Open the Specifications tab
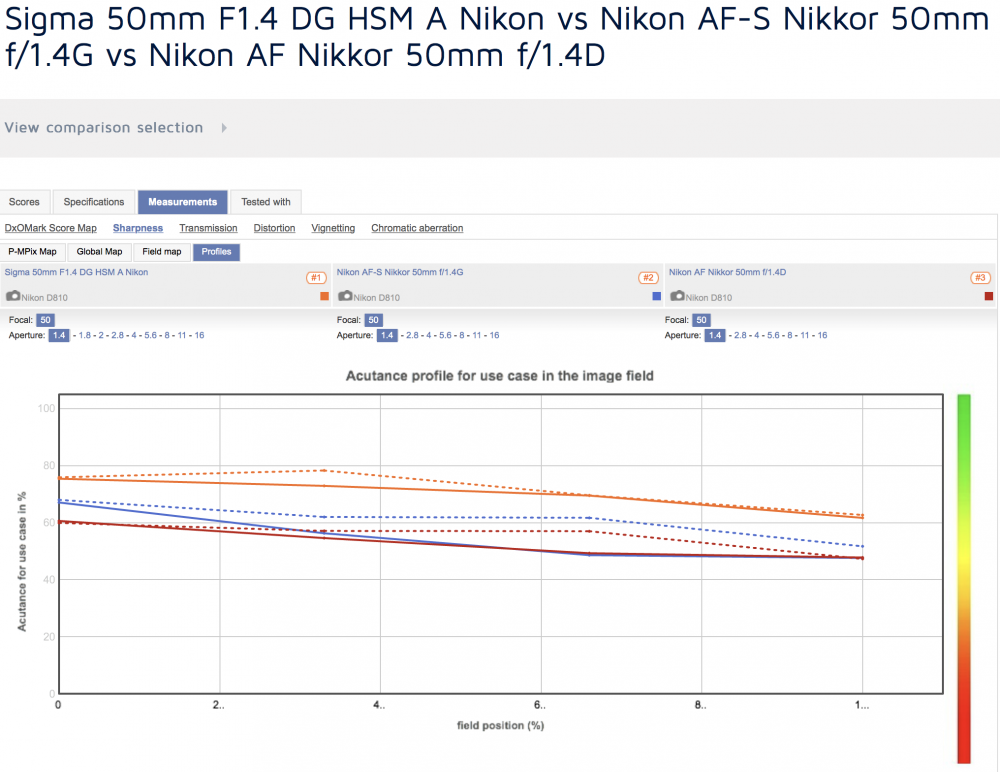The image size is (1000, 772). 94,202
